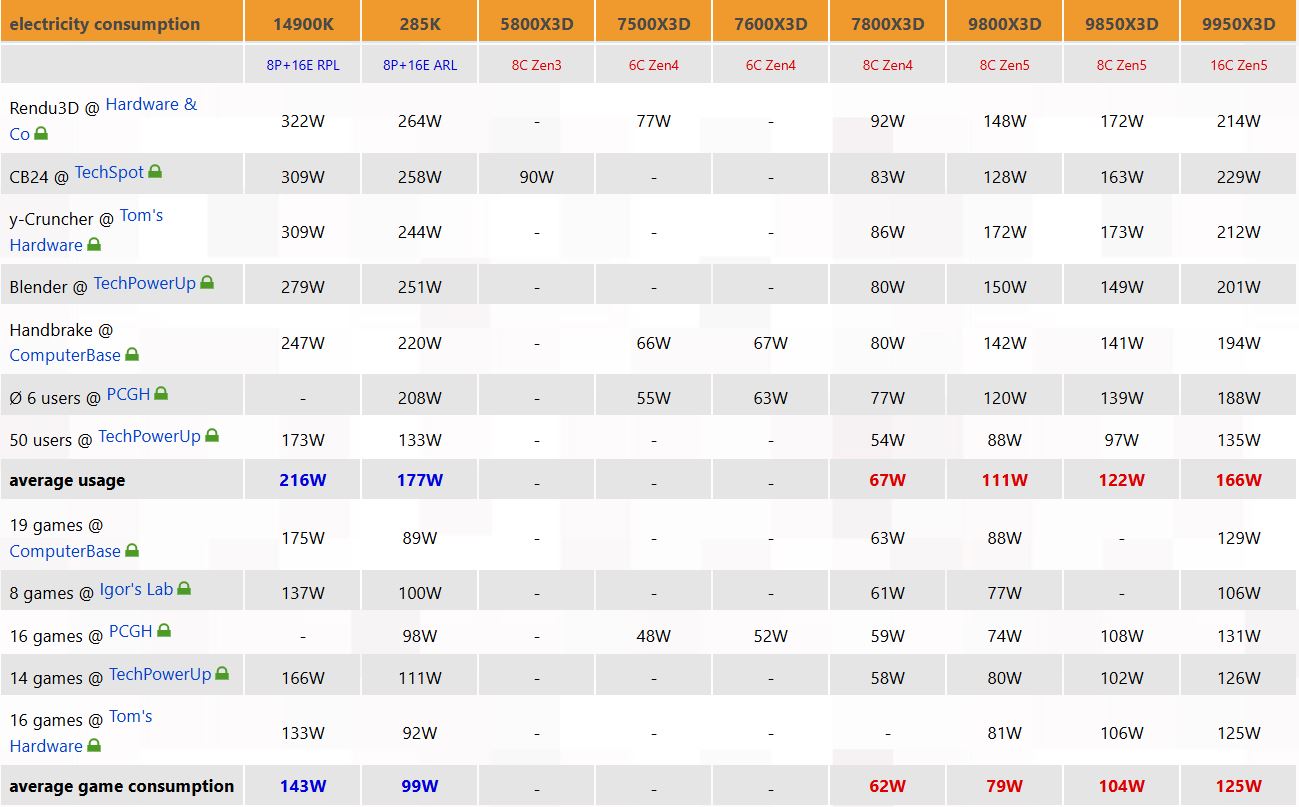Click the lock icon beside Igor's Lab

click(x=184, y=590)
